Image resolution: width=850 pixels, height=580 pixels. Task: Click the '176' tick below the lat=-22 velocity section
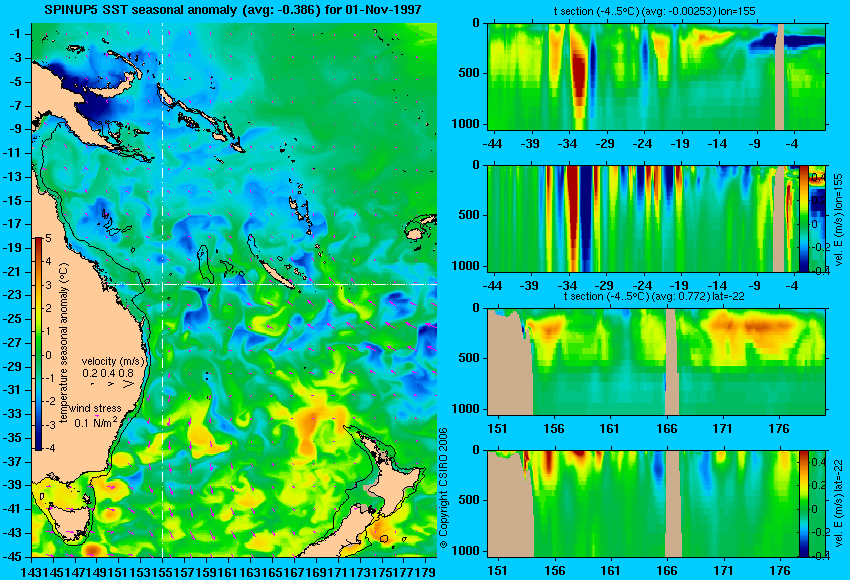pos(780,571)
